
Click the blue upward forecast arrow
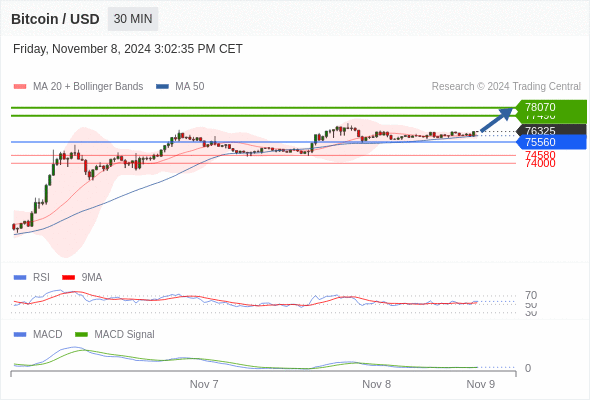496,120
